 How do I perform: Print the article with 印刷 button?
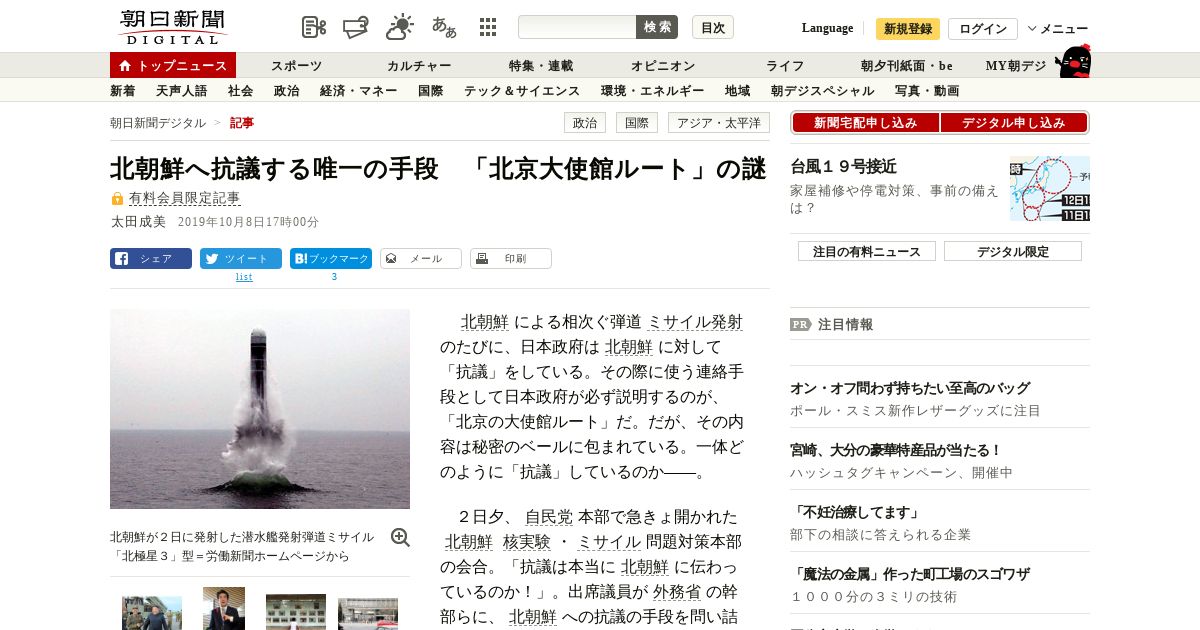[511, 258]
